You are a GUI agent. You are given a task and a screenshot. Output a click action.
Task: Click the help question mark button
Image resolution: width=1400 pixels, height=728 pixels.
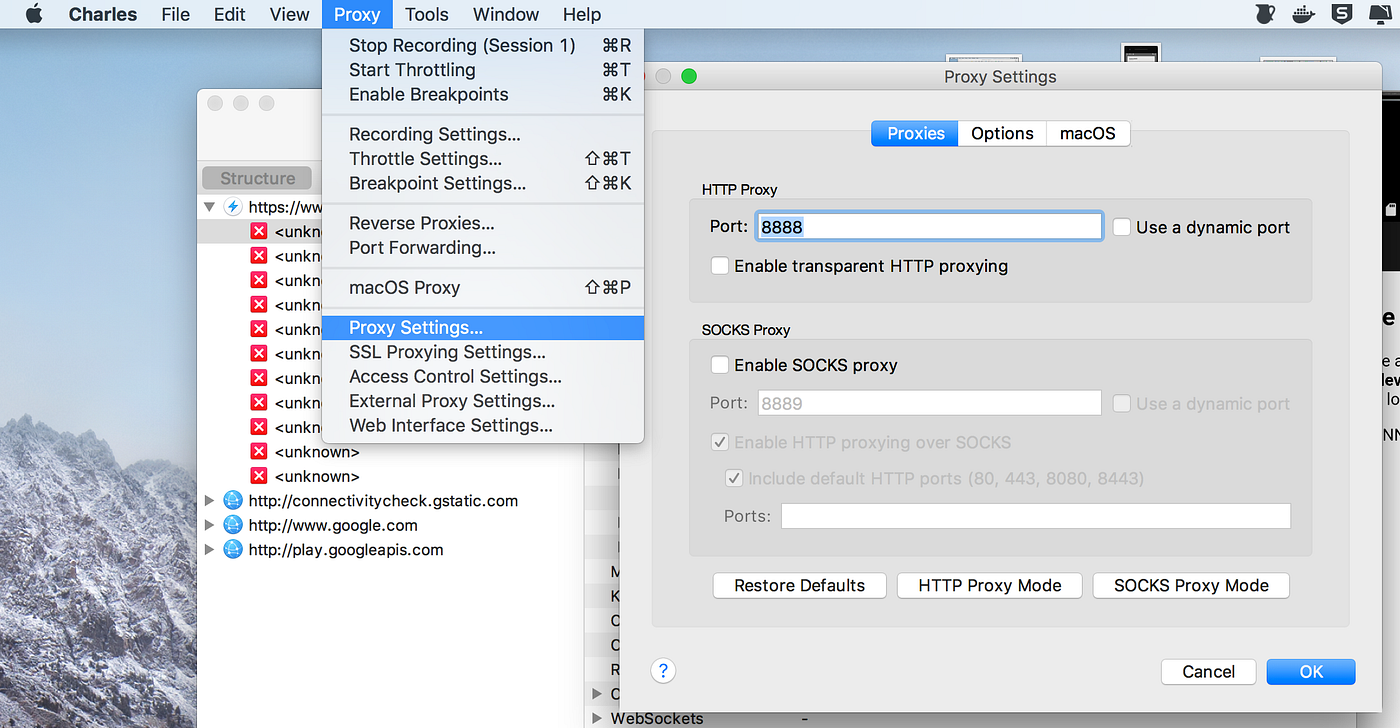(663, 671)
